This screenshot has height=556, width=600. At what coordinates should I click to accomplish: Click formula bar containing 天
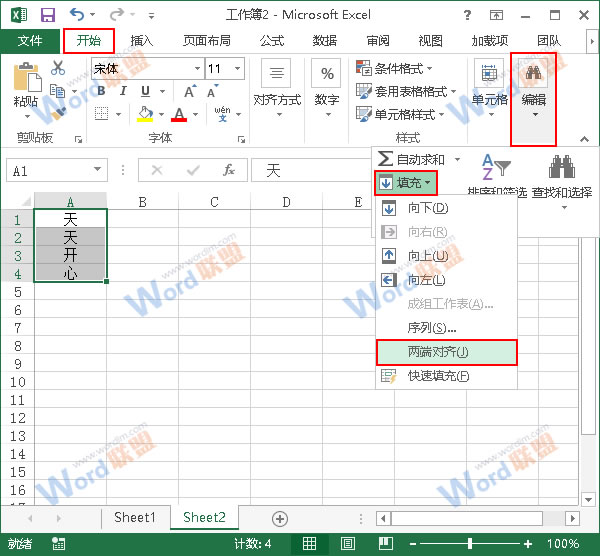(312, 170)
